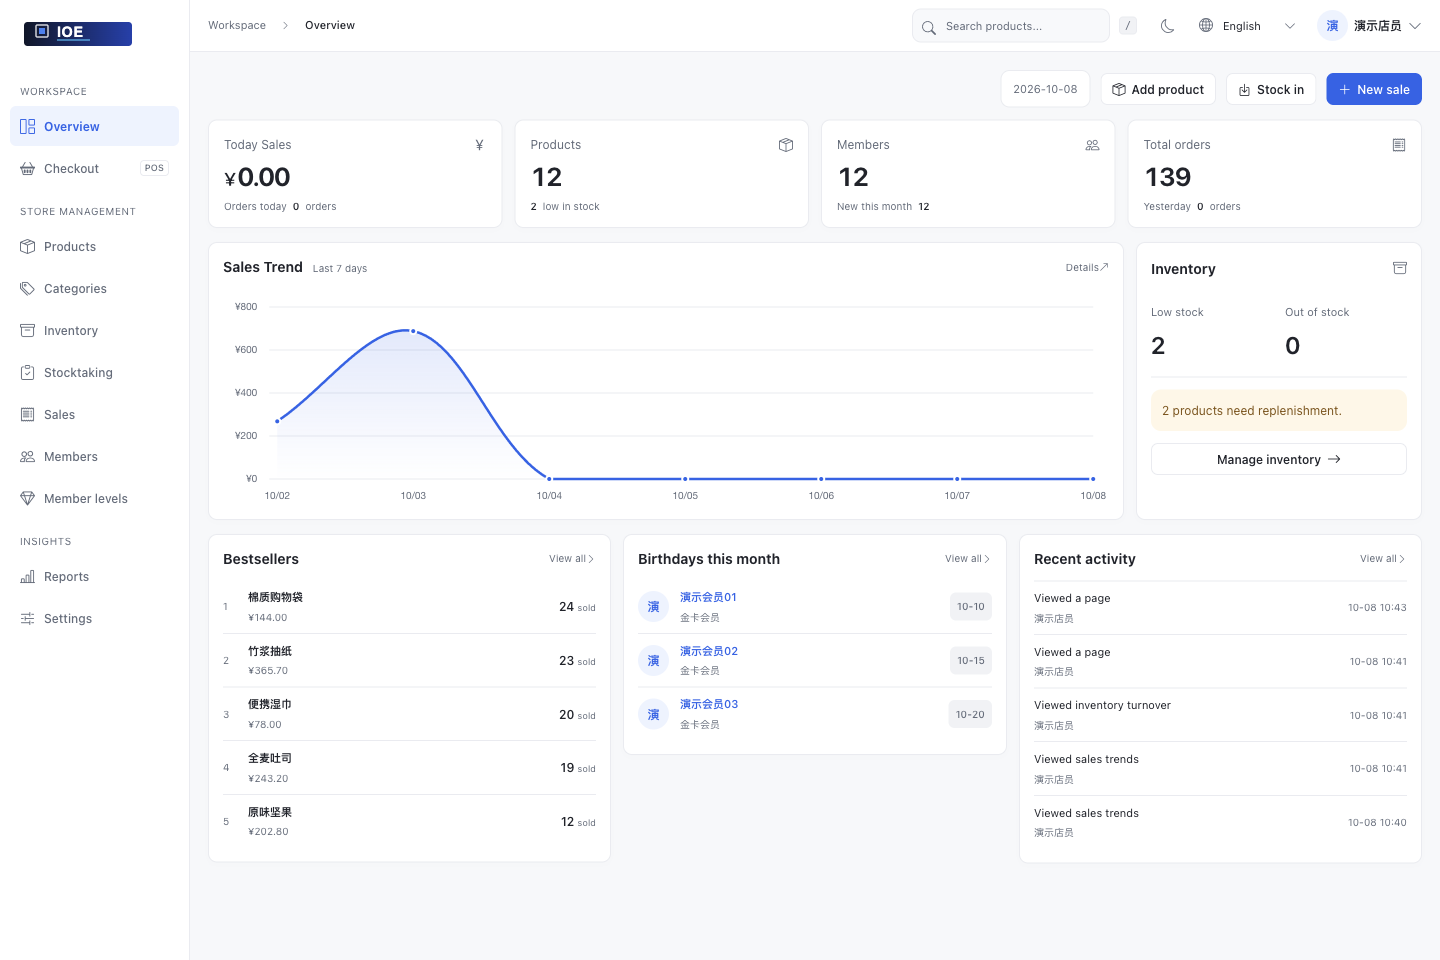Click the Member levels diamond icon
Image resolution: width=1440 pixels, height=960 pixels.
coord(28,499)
